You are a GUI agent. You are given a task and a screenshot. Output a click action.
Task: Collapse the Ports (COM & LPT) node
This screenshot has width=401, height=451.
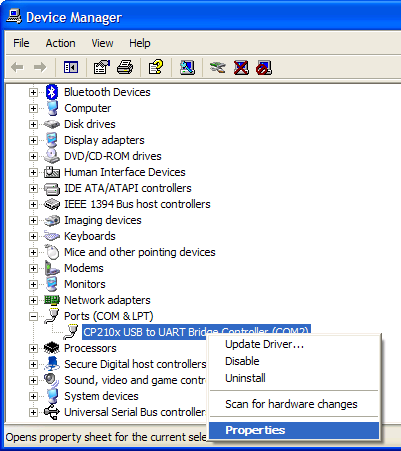click(x=33, y=316)
